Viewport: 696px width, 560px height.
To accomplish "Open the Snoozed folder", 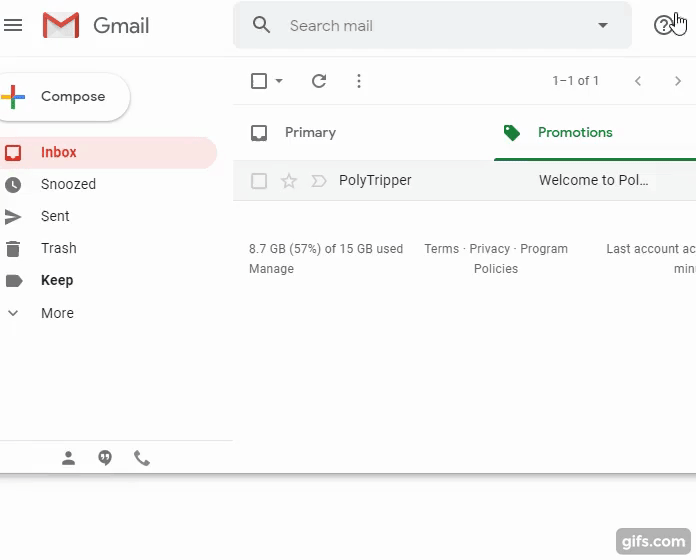I will click(68, 184).
